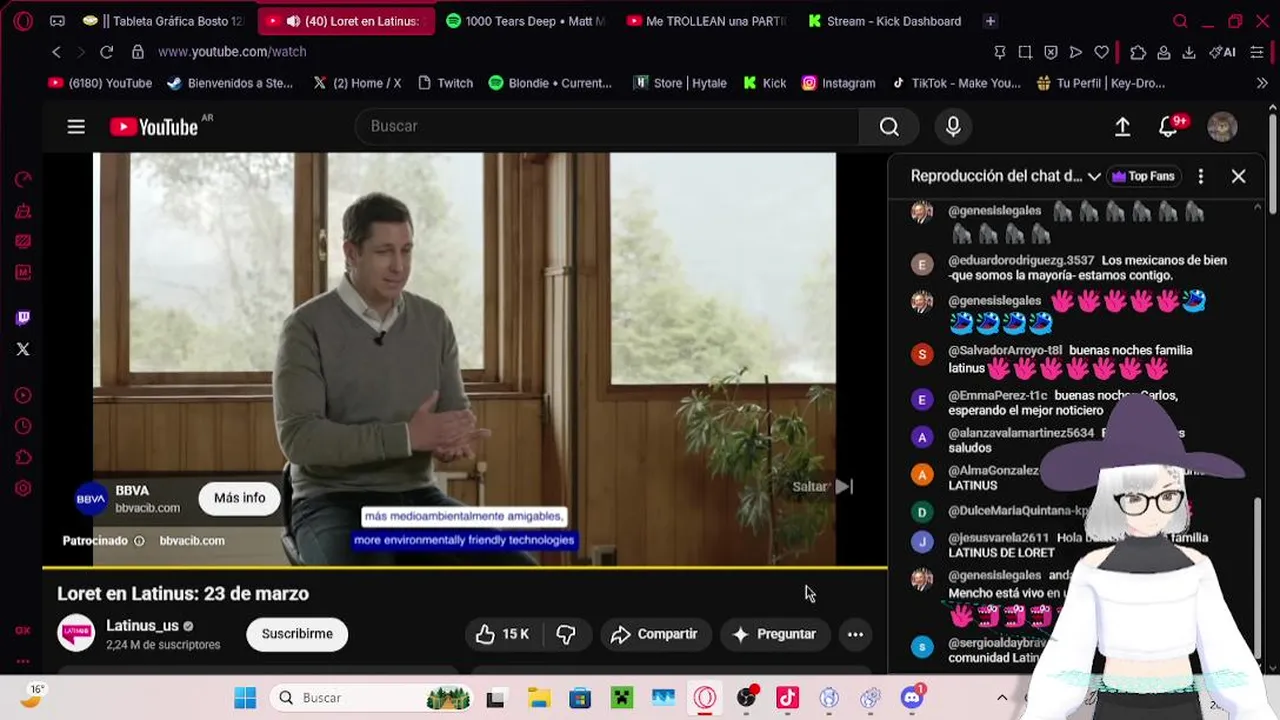Open the browser extensions puzzle icon
The height and width of the screenshot is (720, 1280).
pos(1138,52)
